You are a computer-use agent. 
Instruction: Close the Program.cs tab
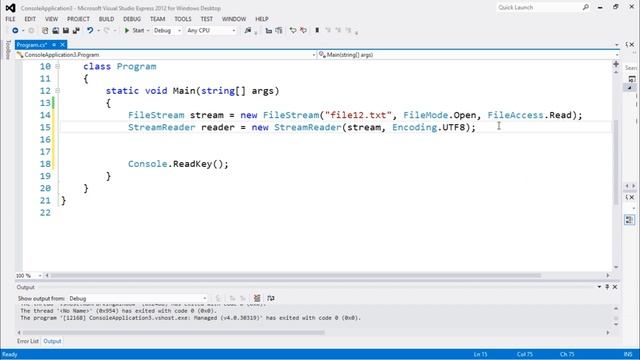62,45
